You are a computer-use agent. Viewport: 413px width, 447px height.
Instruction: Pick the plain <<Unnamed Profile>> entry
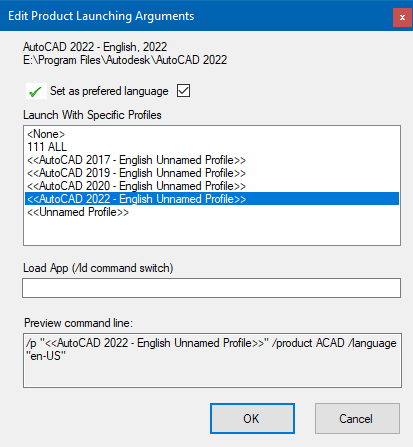pos(78,212)
